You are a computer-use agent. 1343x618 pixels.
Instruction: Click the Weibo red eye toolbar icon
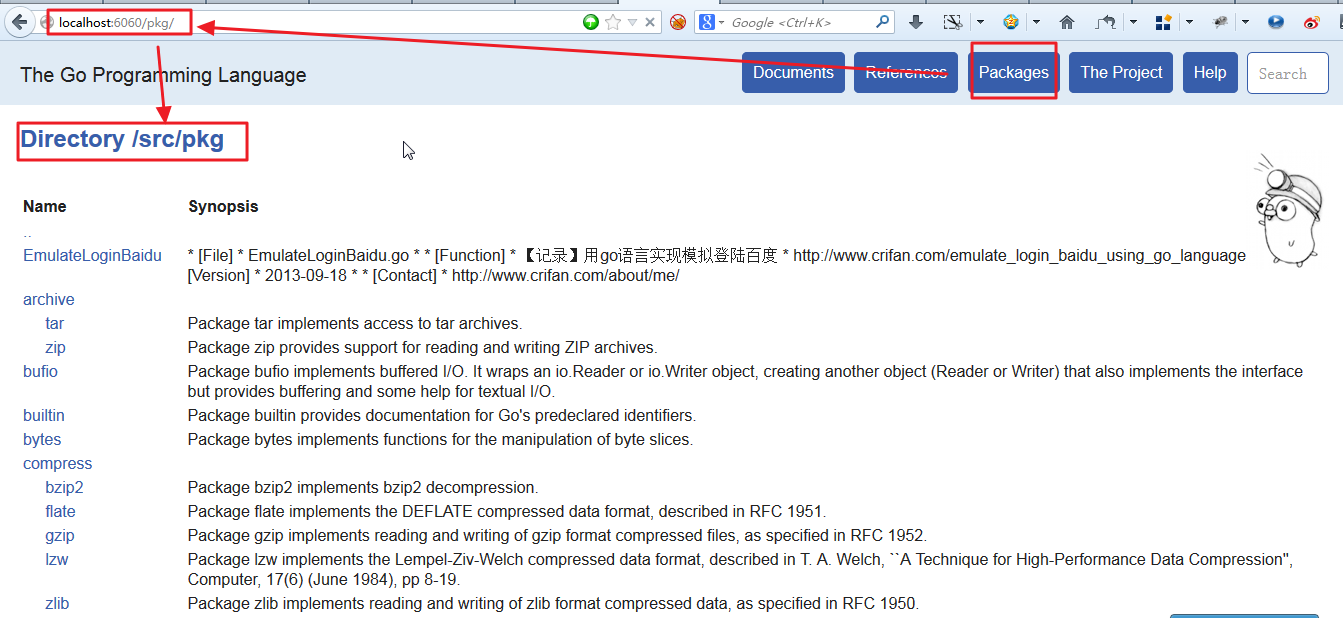coord(1310,22)
